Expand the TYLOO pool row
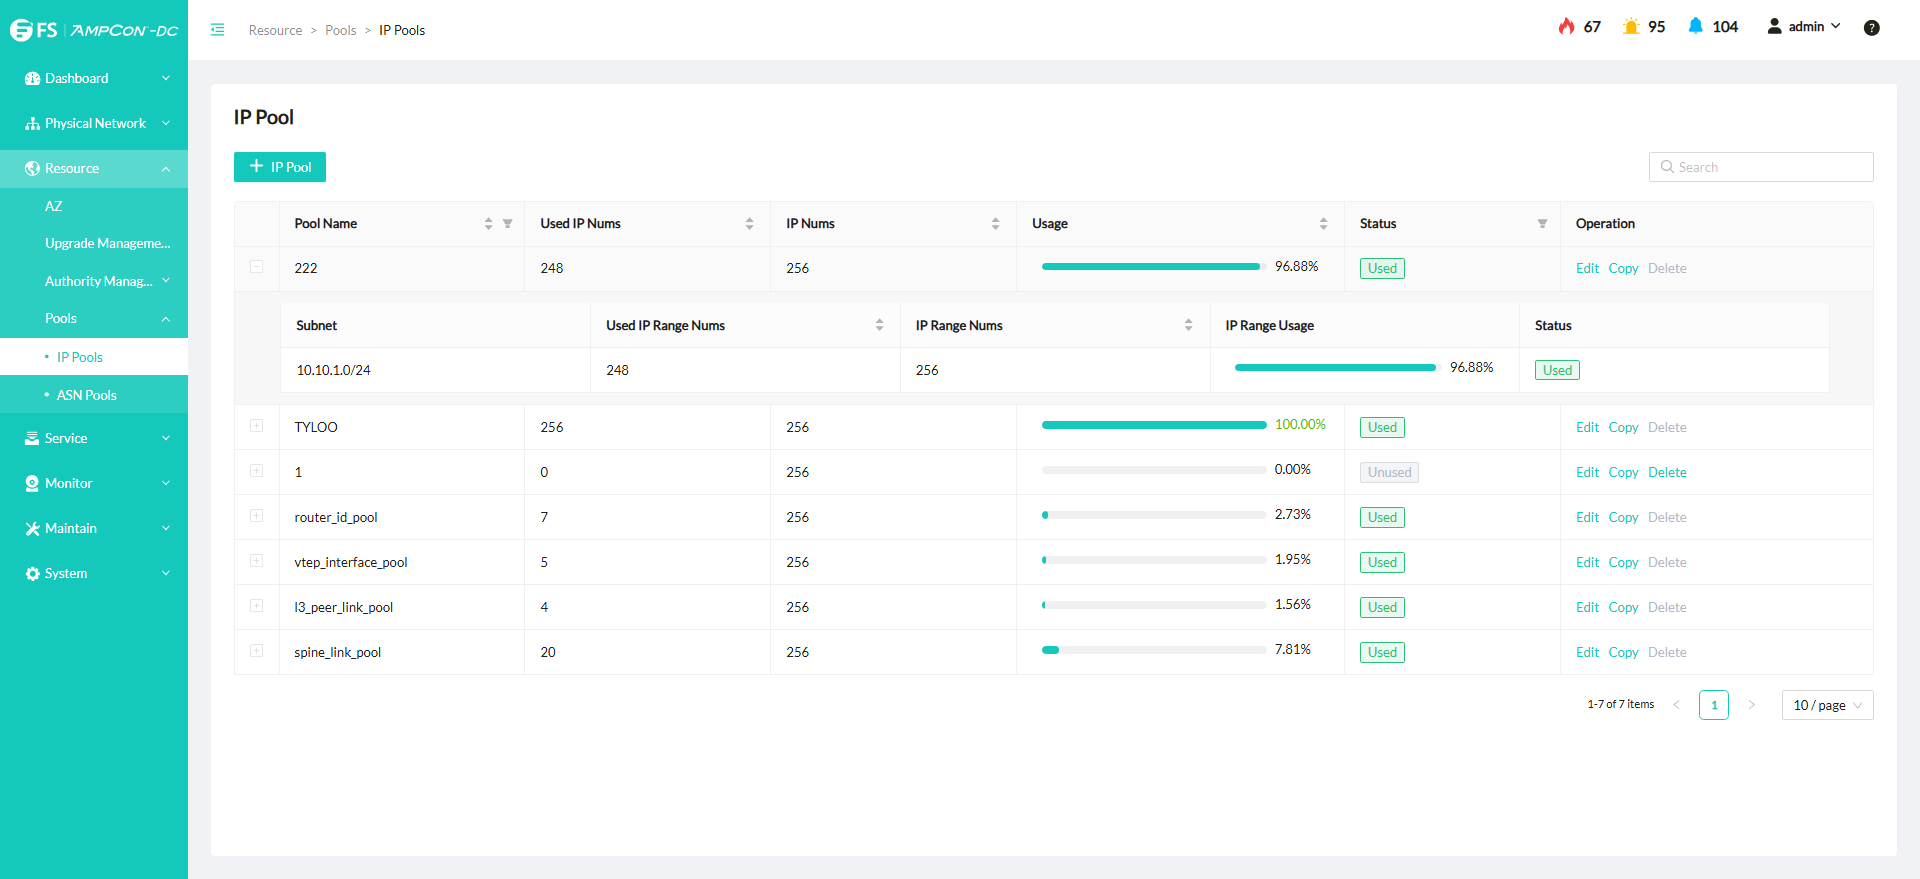Viewport: 1920px width, 879px height. pyautogui.click(x=257, y=426)
